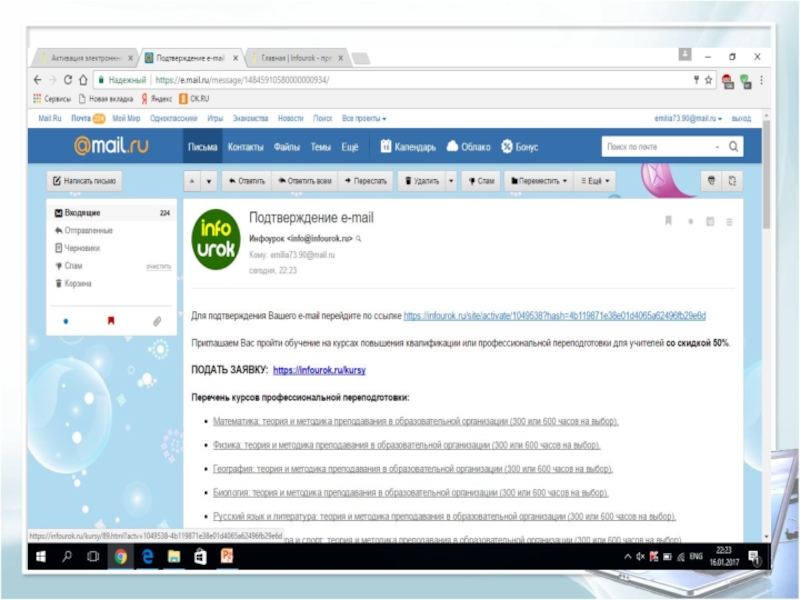Open the Входящие folder
This screenshot has width=800, height=600.
click(x=112, y=213)
